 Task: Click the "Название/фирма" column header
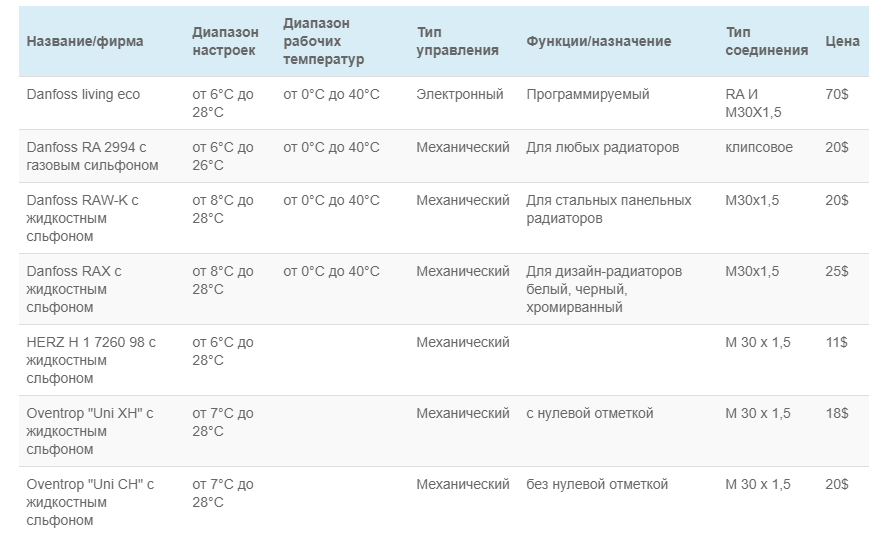85,42
